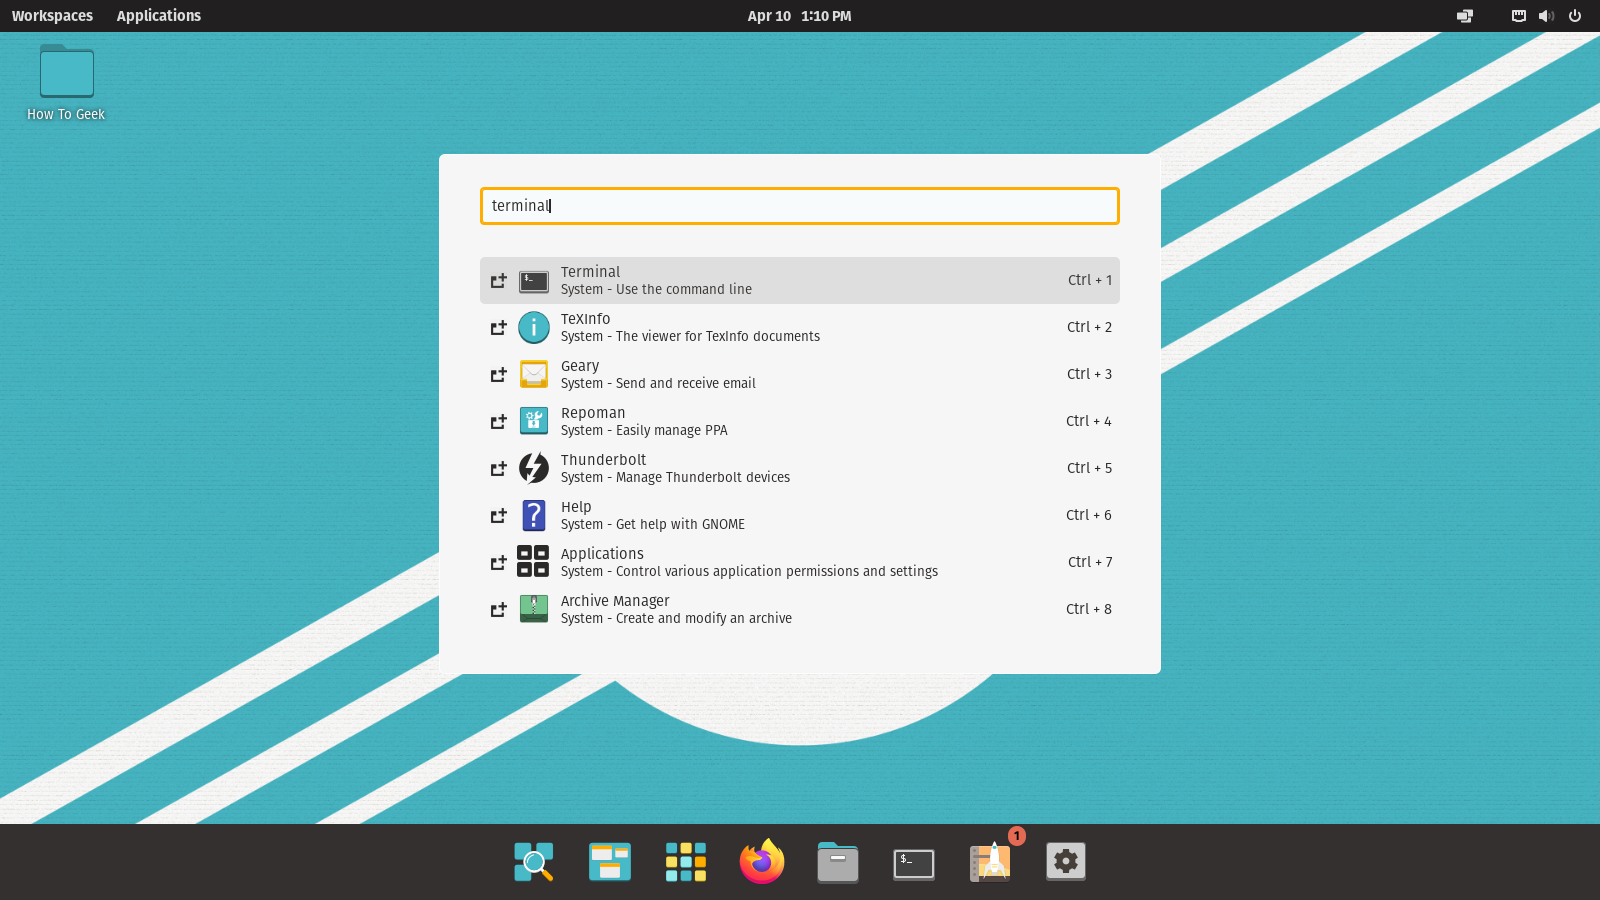The image size is (1600, 900).
Task: Click 'System - Get help with GNOME' description
Action: point(653,525)
